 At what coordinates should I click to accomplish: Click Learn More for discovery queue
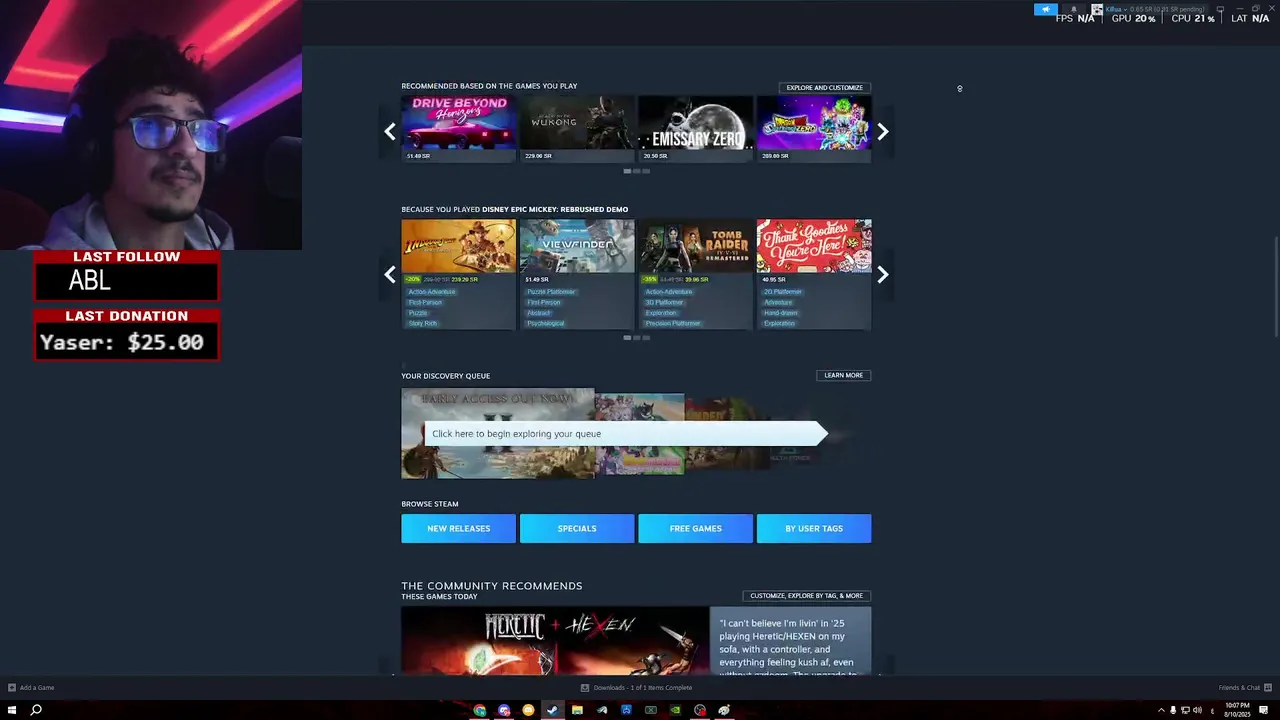click(843, 375)
